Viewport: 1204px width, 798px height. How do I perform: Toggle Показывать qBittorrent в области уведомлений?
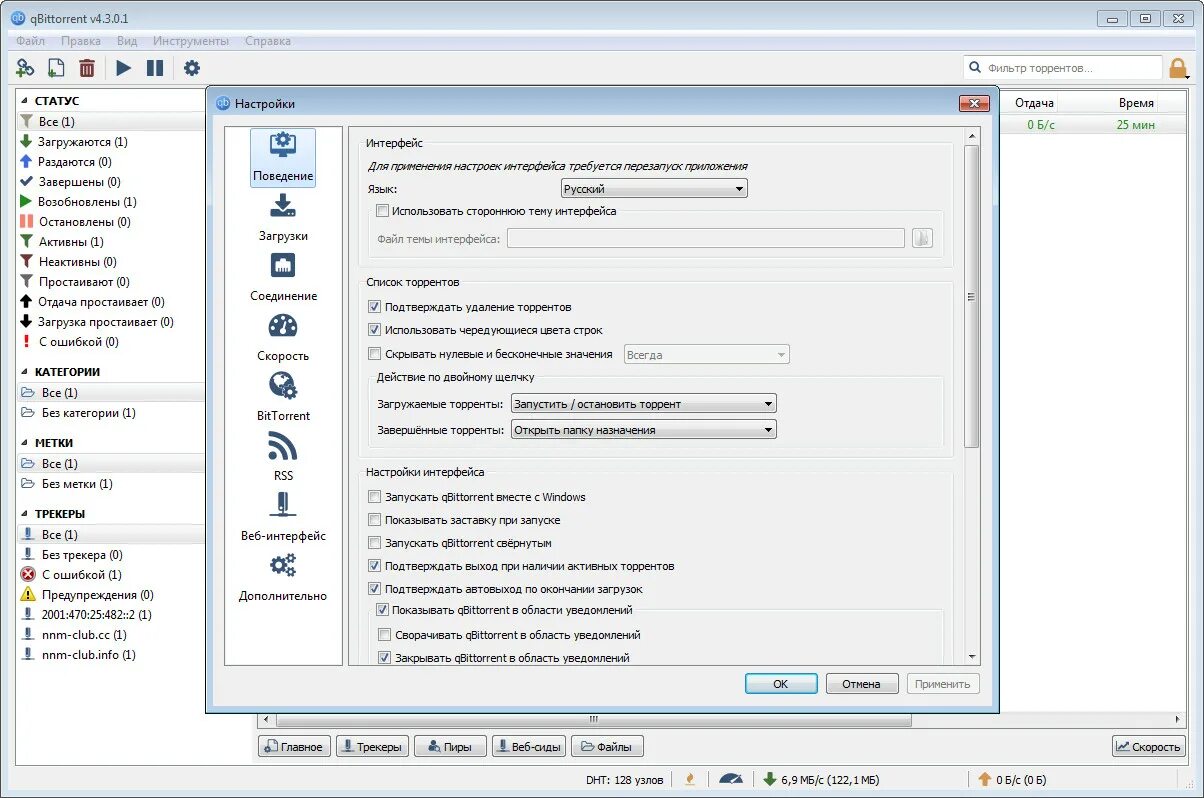click(382, 610)
